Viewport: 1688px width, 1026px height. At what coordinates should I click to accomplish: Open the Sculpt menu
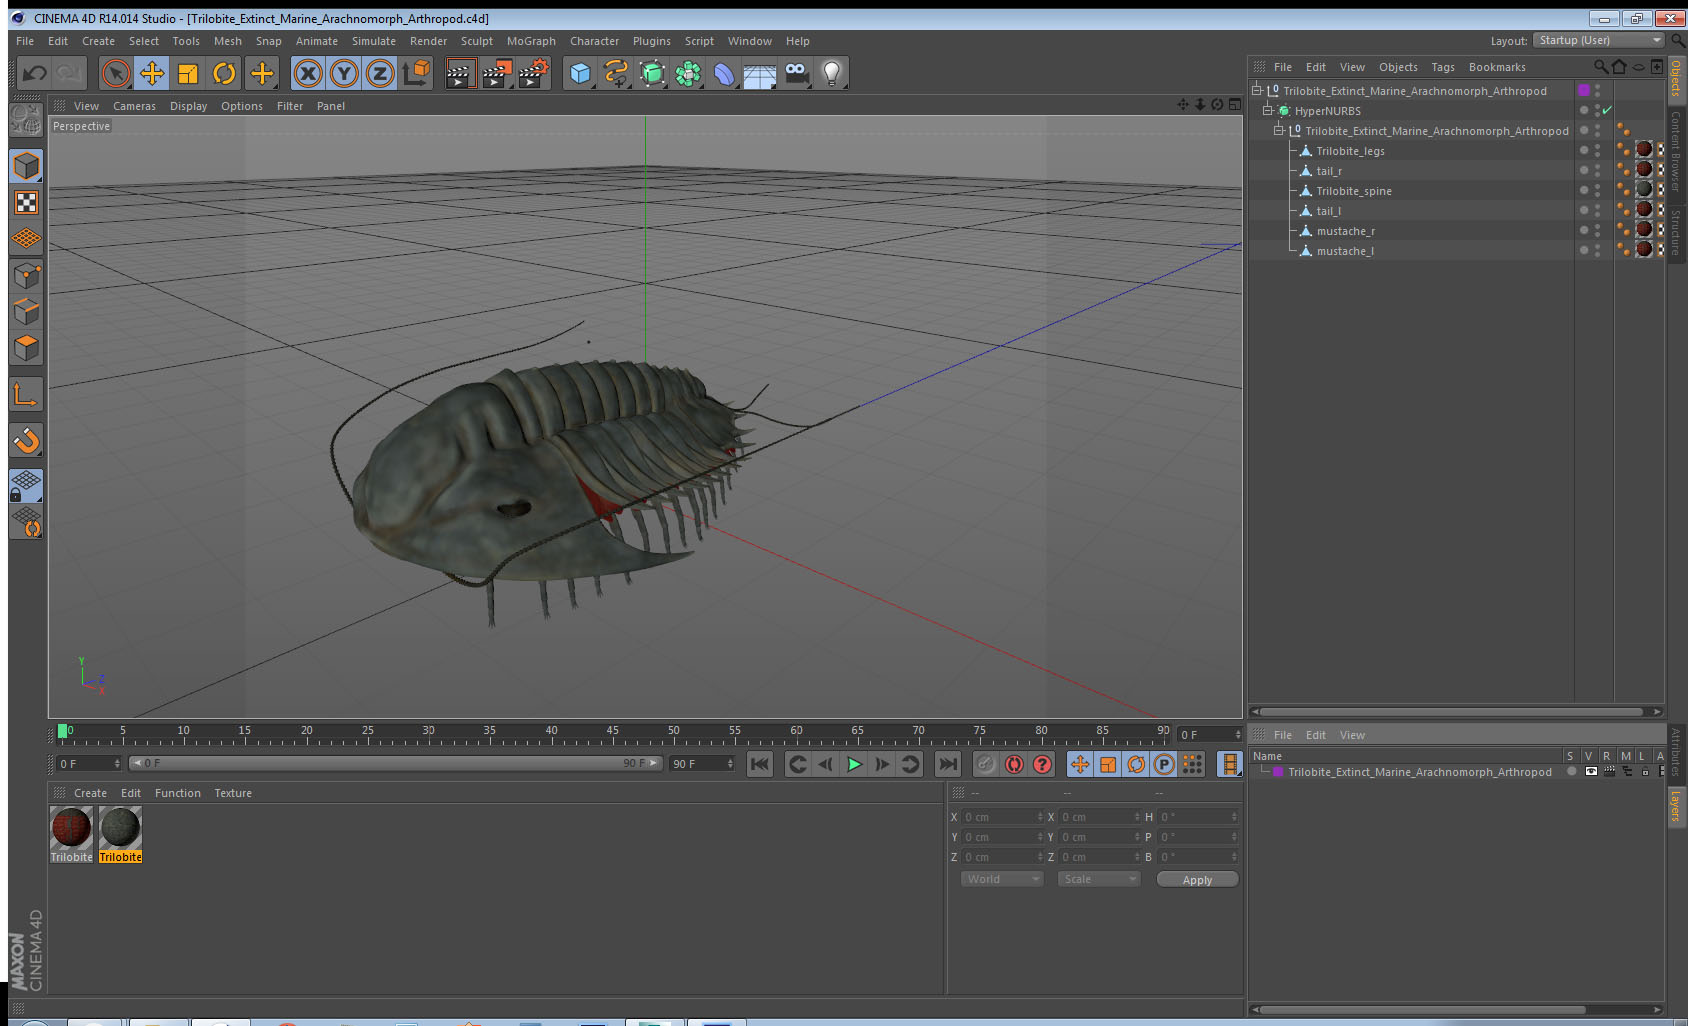476,41
